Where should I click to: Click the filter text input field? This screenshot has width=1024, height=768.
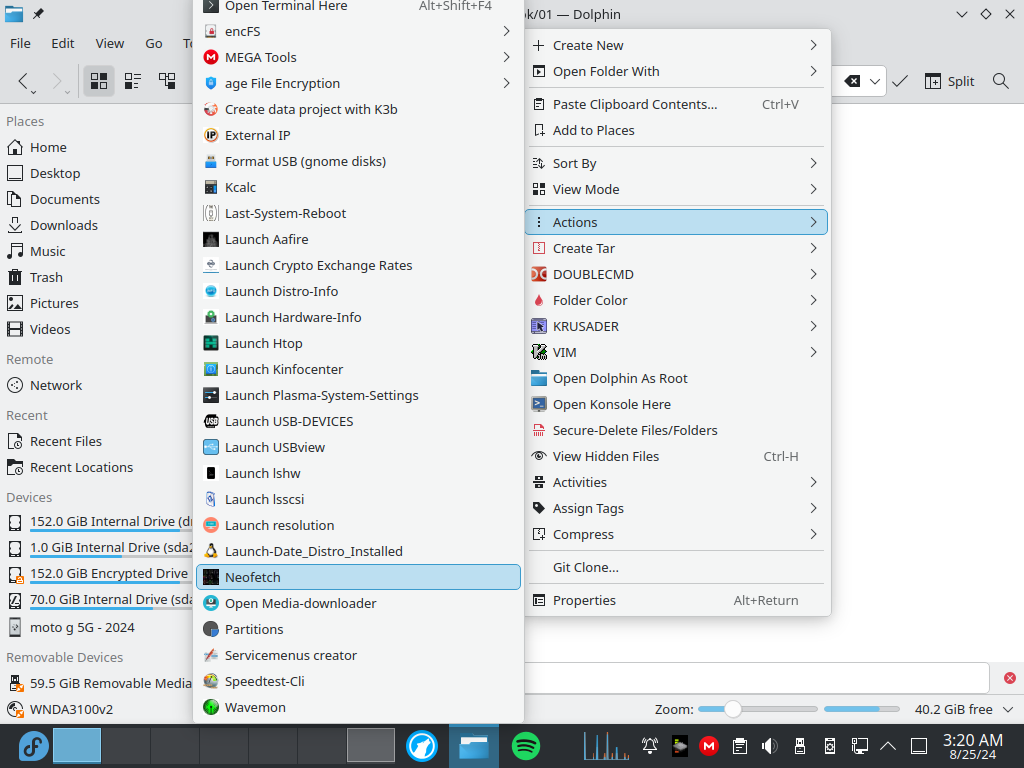[x=756, y=678]
